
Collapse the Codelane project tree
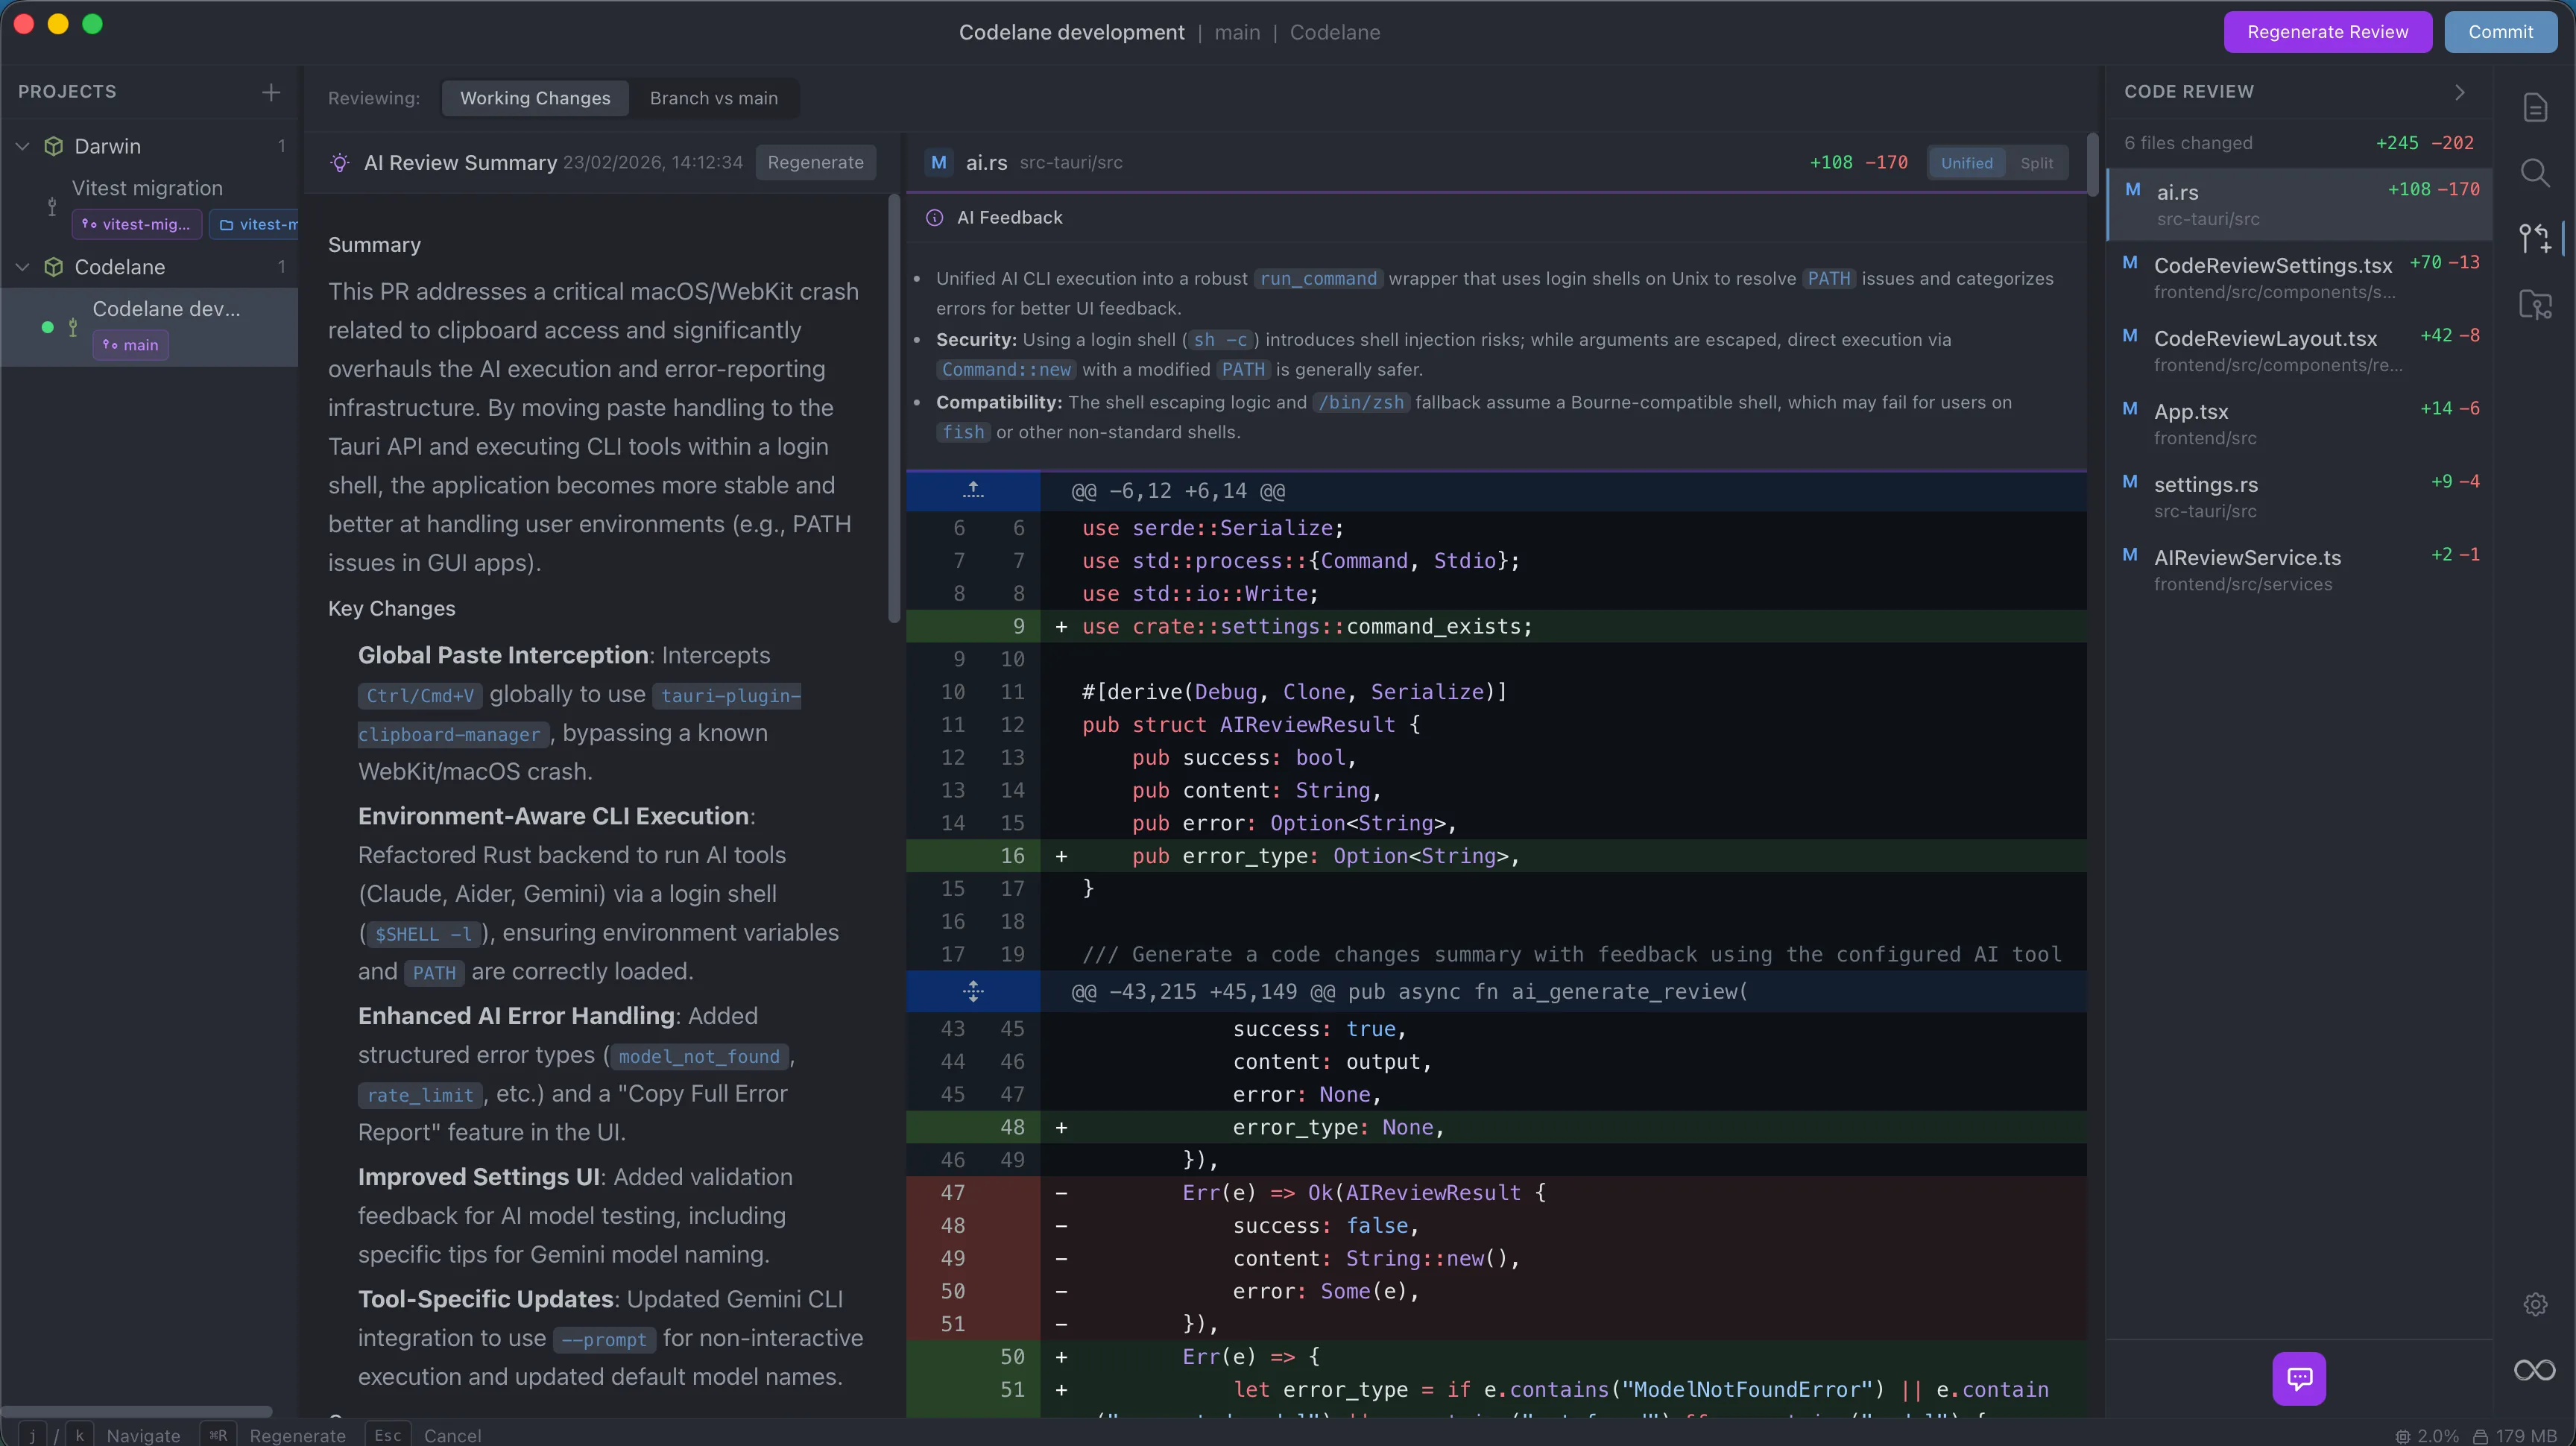pos(22,267)
